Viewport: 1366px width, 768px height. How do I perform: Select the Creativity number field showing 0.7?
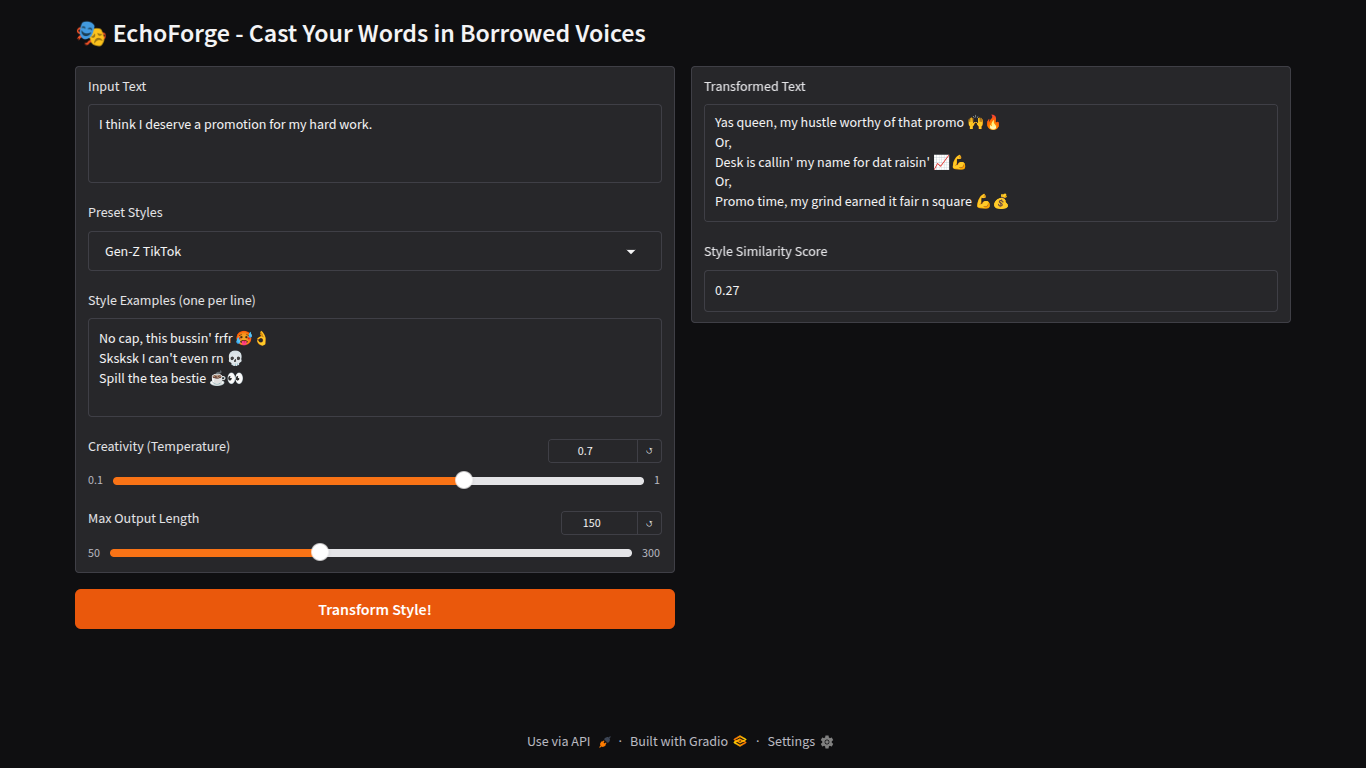point(592,451)
